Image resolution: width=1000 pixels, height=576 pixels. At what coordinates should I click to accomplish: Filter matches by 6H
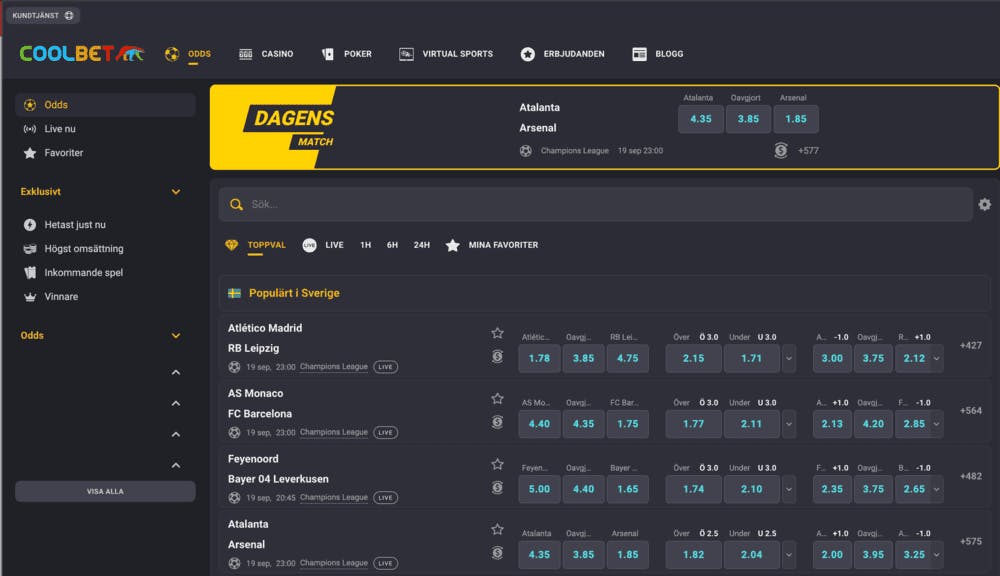392,245
